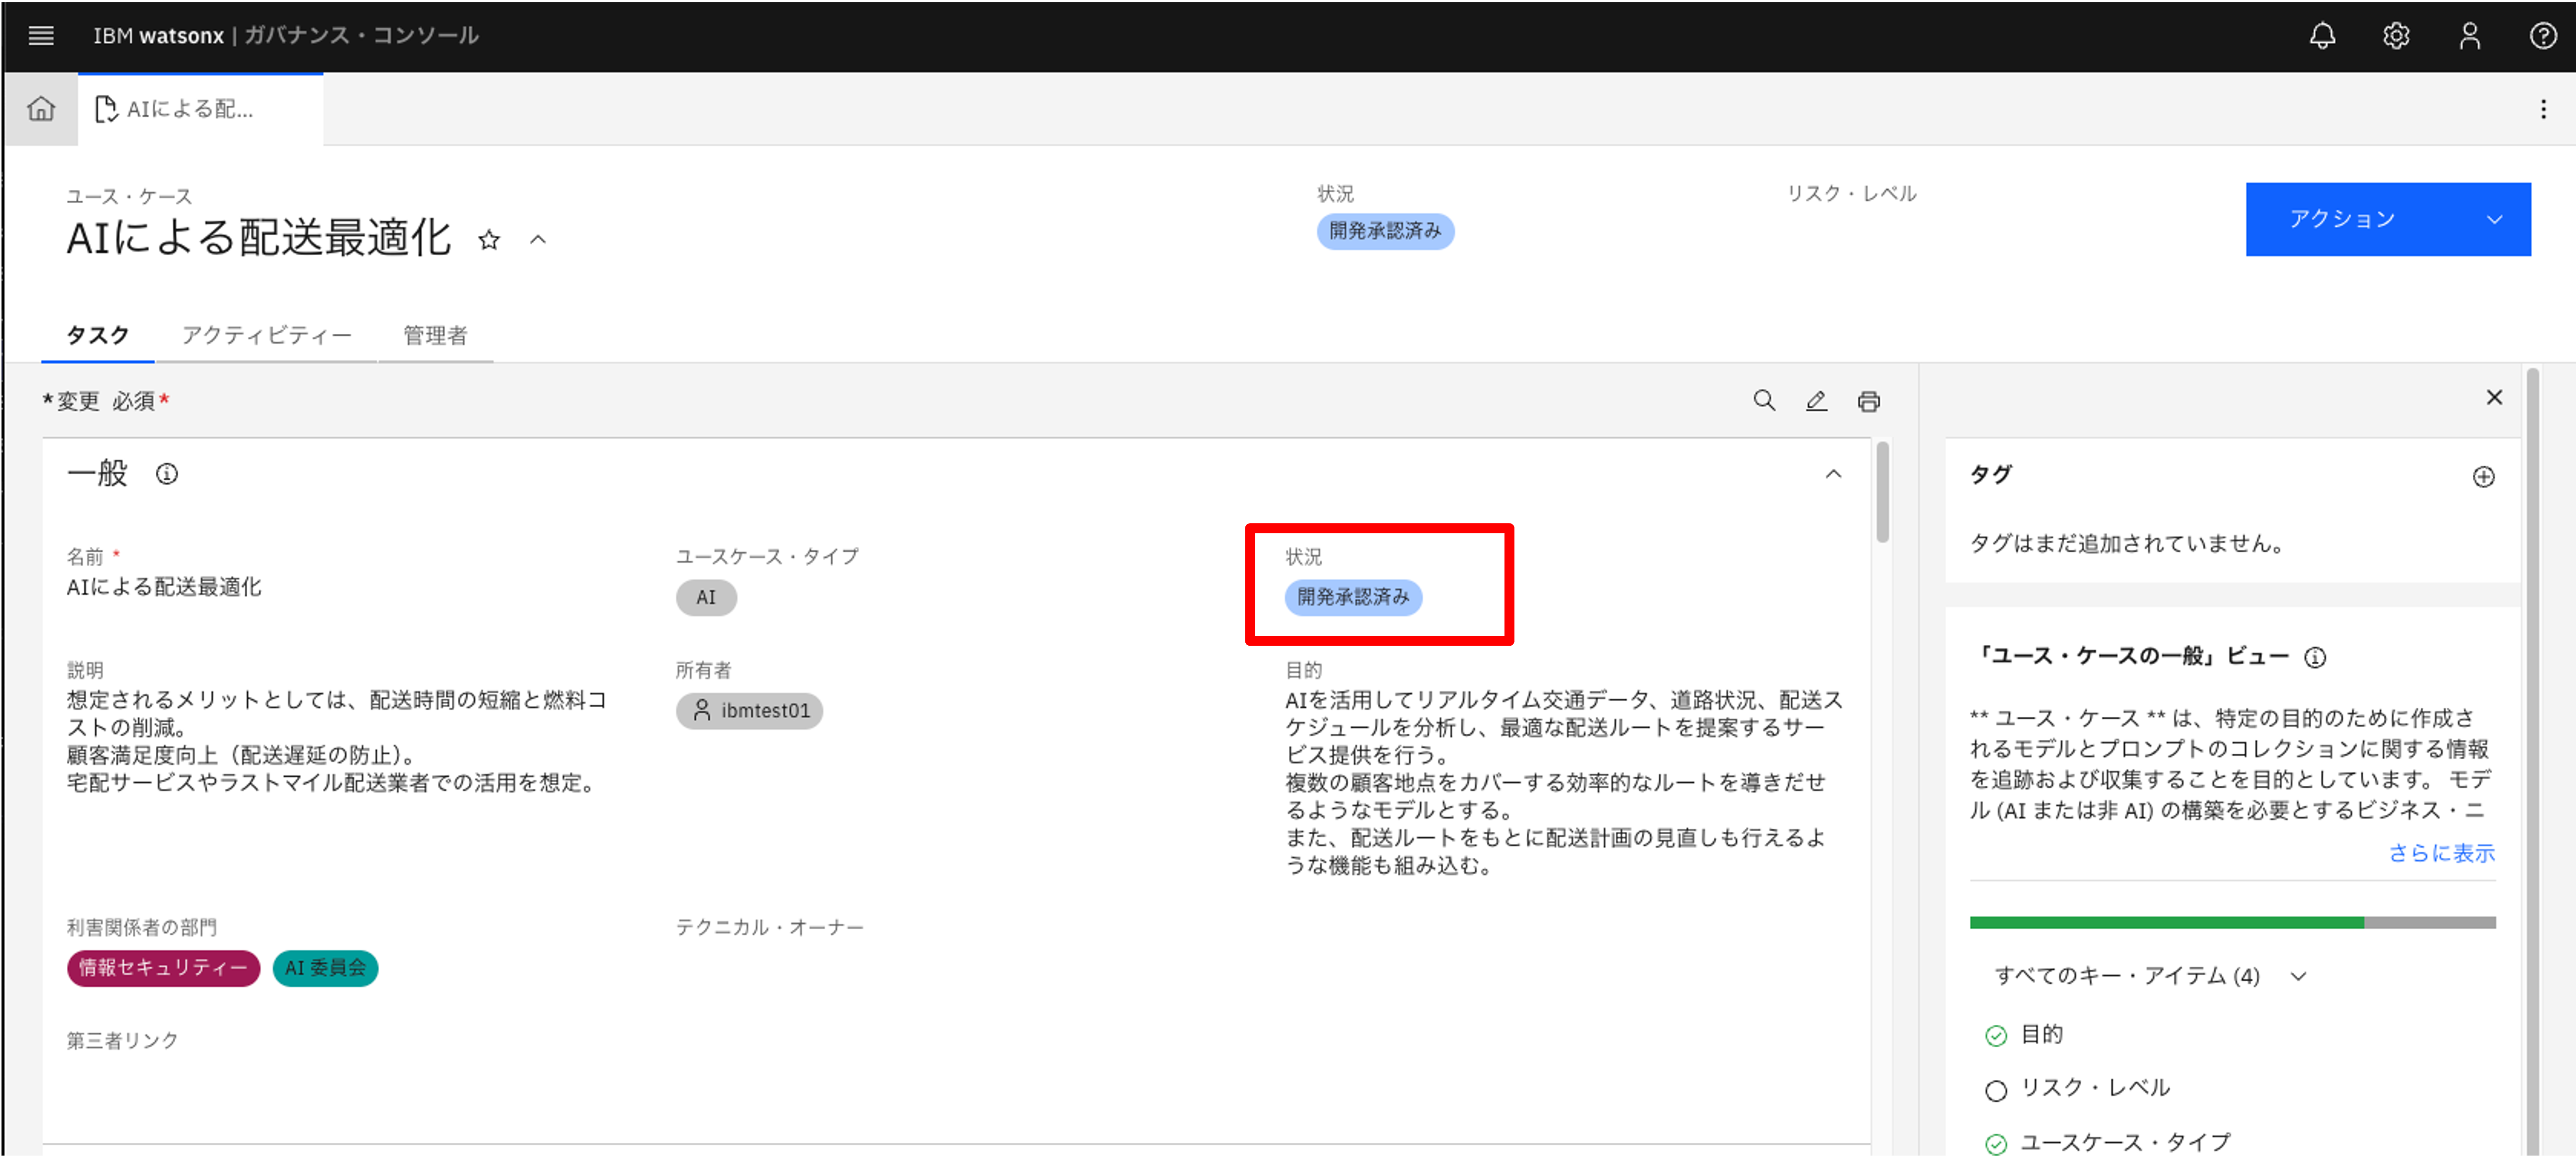Screen dimensions: 2576x1156
Task: Toggle 目的 key item checkmark
Action: (1996, 1036)
